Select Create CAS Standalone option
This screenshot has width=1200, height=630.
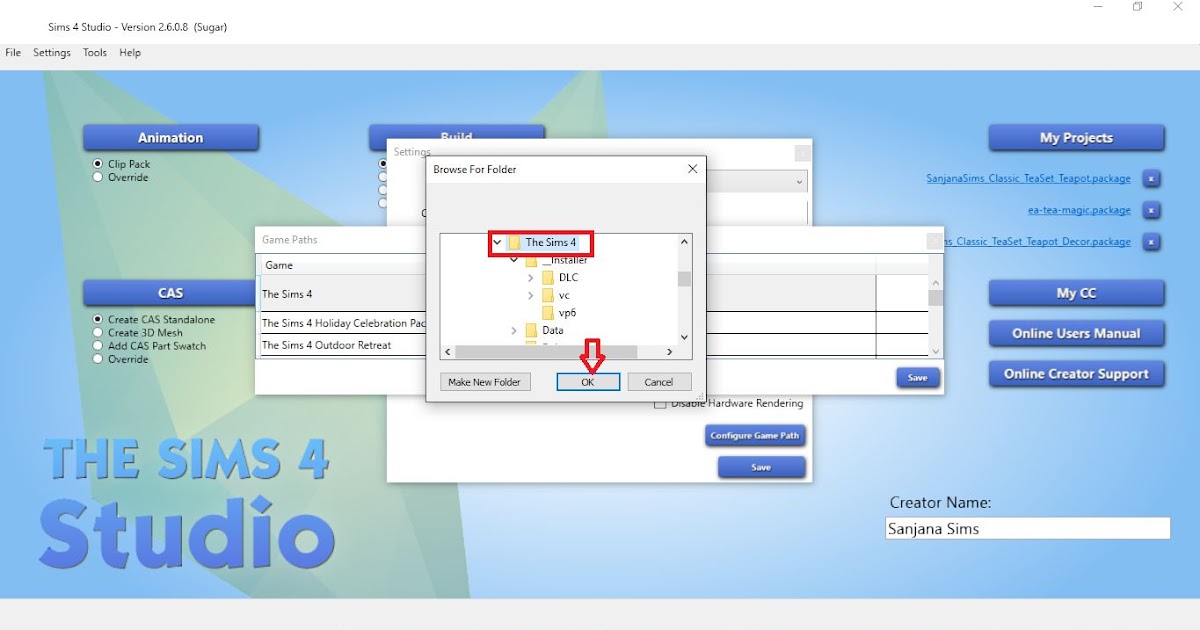(97, 319)
